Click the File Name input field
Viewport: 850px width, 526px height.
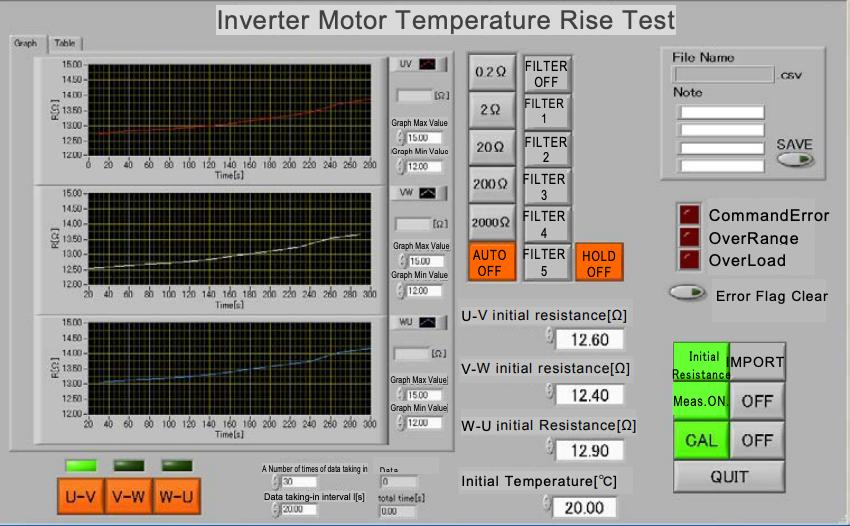point(723,74)
